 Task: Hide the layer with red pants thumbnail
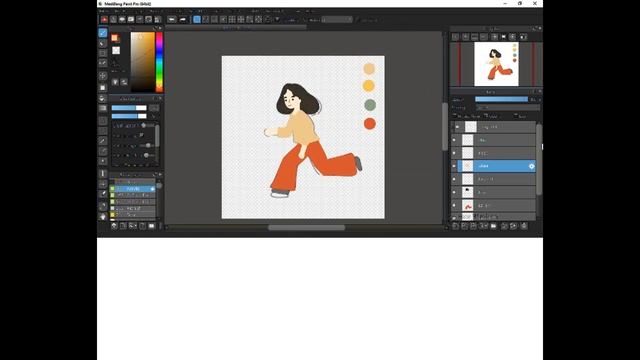454,205
